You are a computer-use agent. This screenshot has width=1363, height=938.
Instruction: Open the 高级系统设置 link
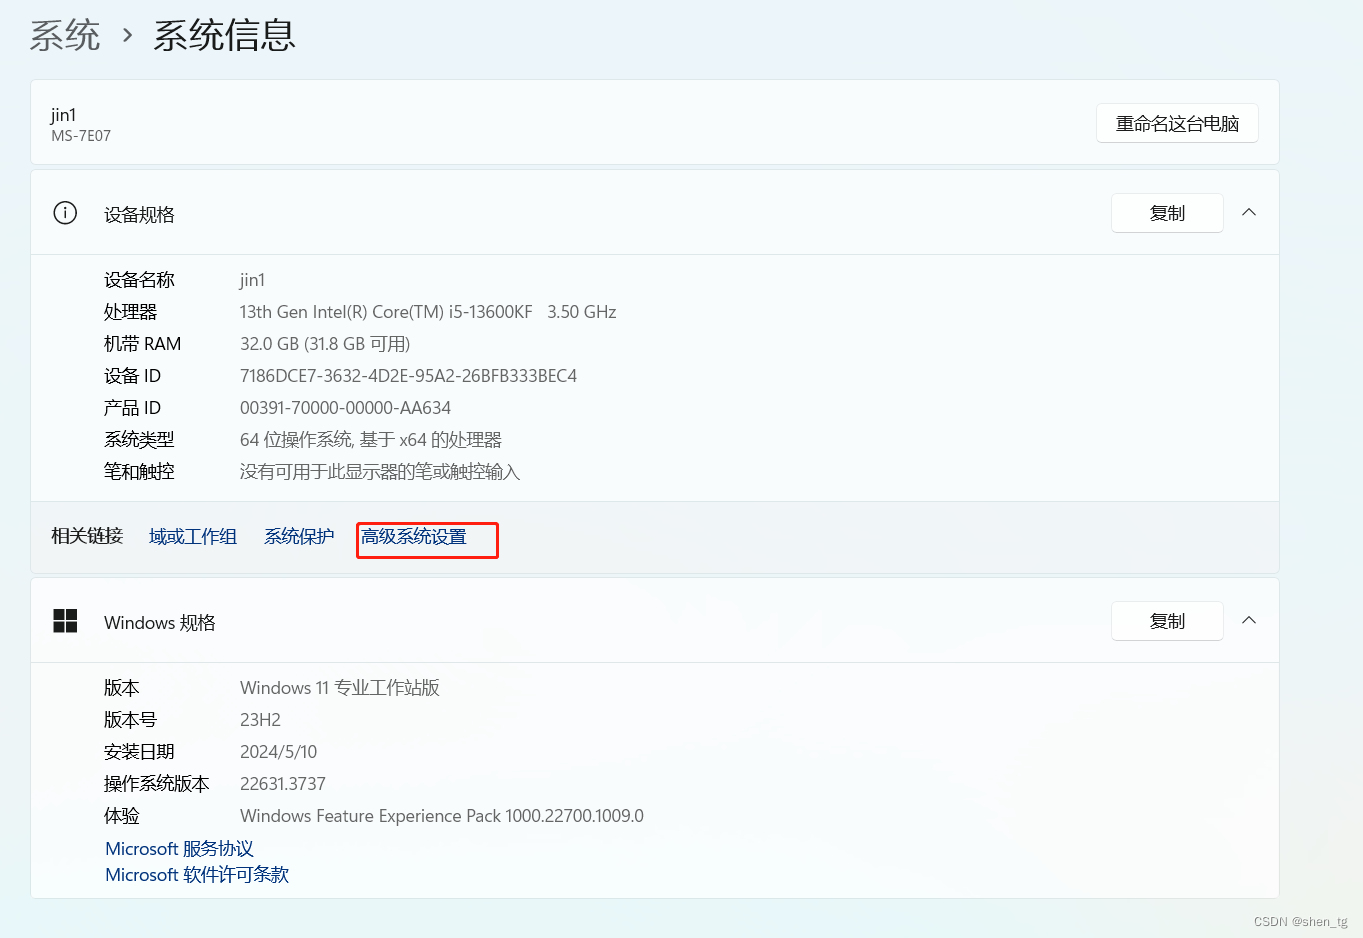click(414, 537)
